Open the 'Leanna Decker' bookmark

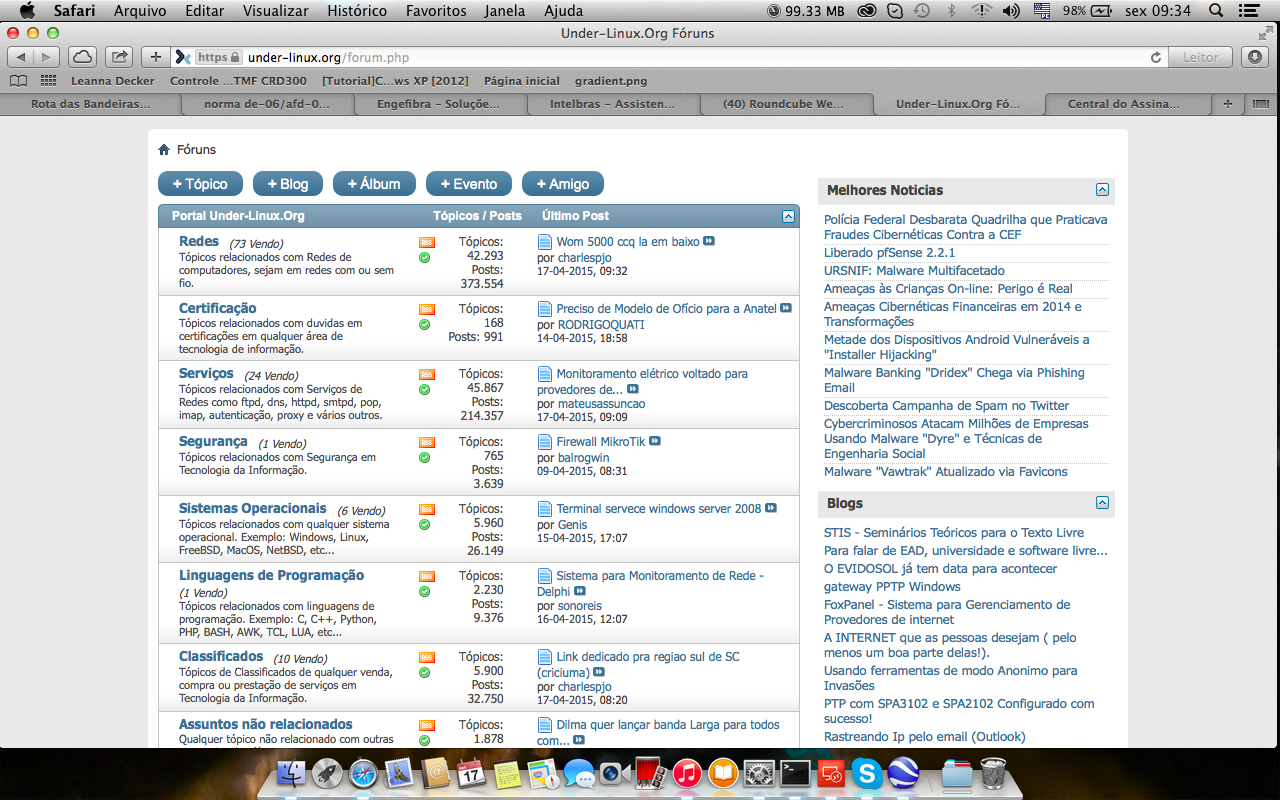pyautogui.click(x=113, y=81)
